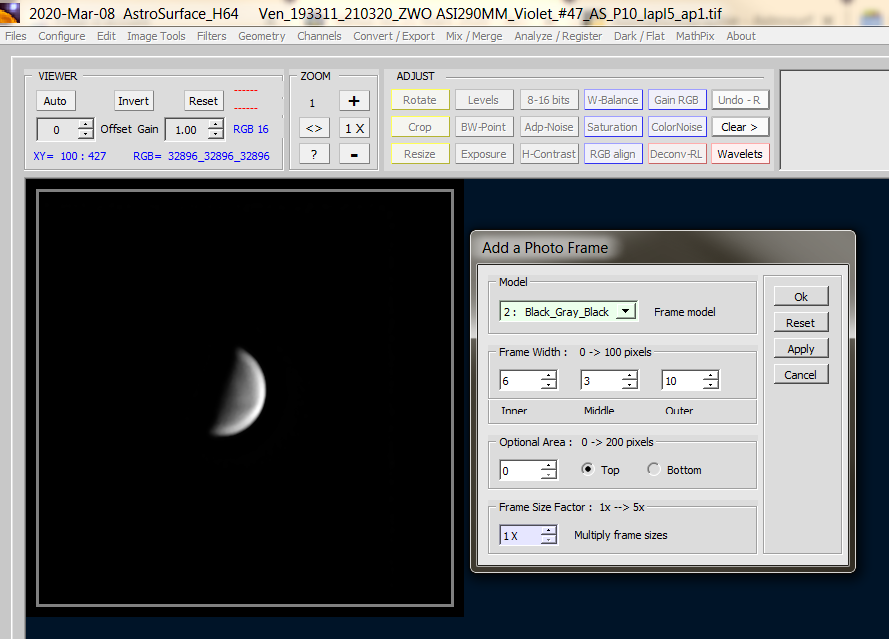This screenshot has height=639, width=889.
Task: Adjust the Inner frame width spinner
Action: pos(548,381)
